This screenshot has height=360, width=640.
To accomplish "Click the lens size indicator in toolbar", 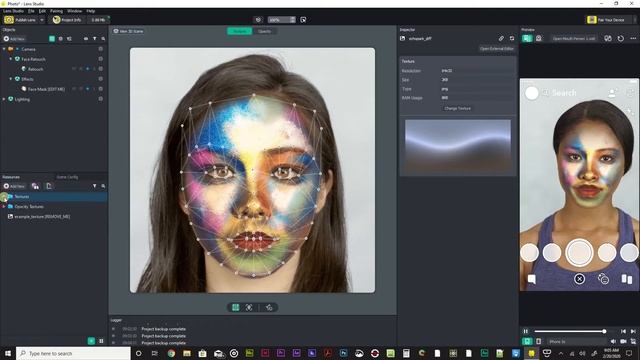I will click(x=98, y=20).
